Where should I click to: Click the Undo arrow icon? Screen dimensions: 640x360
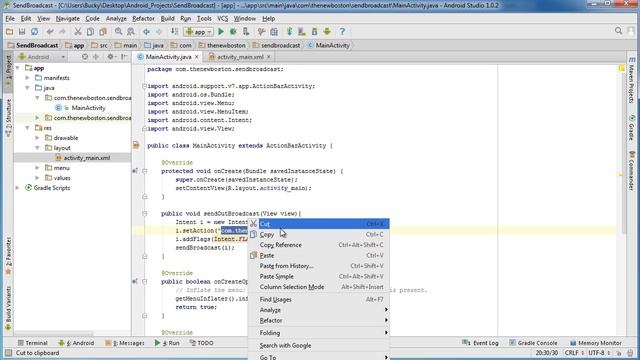point(50,31)
